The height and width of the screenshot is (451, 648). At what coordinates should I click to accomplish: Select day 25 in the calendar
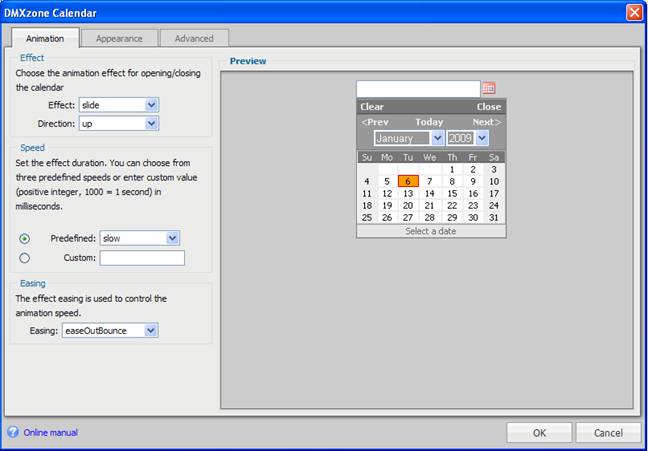[367, 217]
